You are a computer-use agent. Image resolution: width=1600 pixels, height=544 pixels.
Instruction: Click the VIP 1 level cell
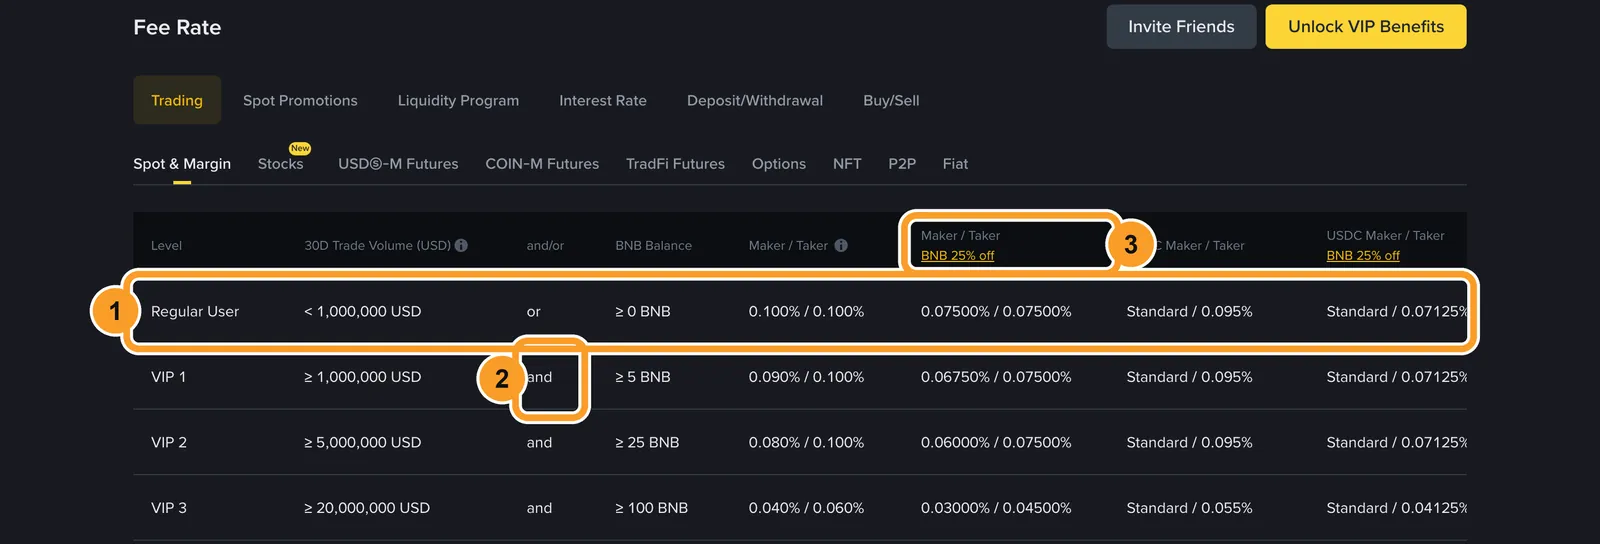click(x=169, y=377)
